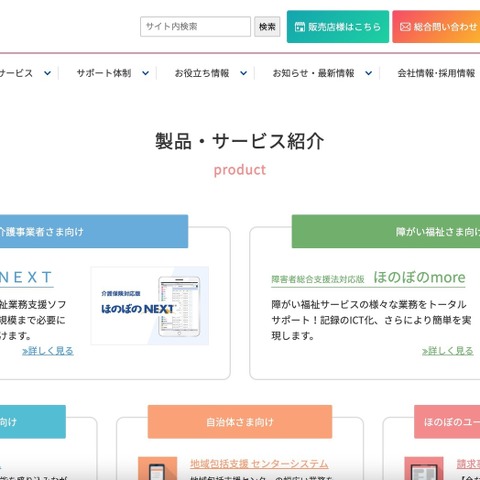Screen dimensions: 480x480
Task: Open the お役立ち情報 menu item
Action: 202,73
